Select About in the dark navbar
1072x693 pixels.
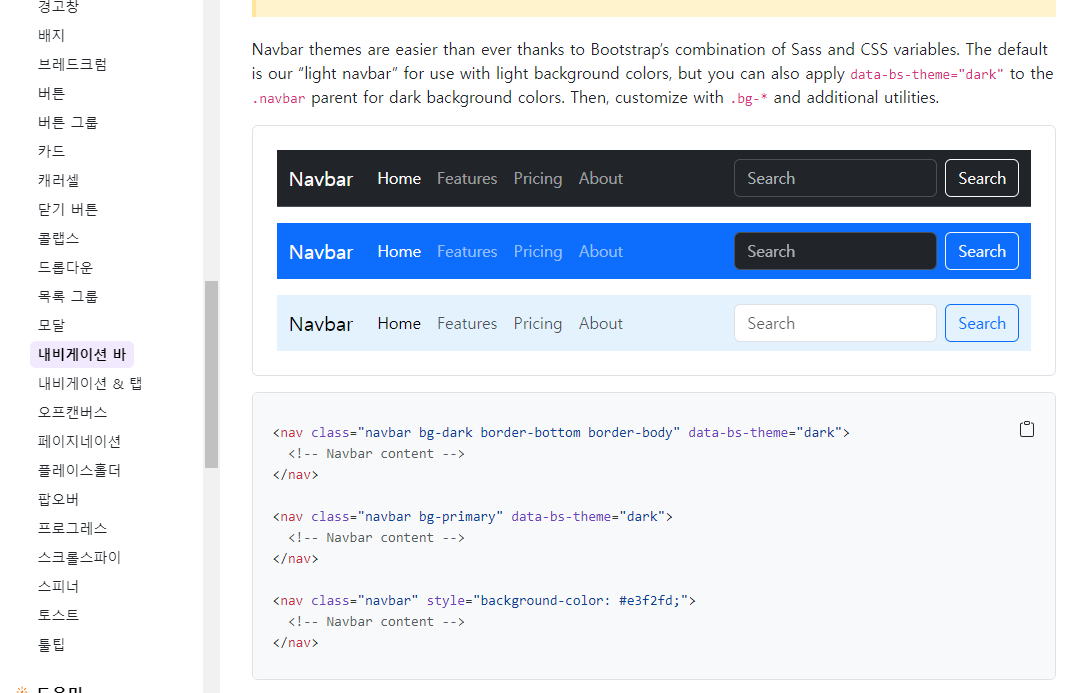tap(601, 178)
